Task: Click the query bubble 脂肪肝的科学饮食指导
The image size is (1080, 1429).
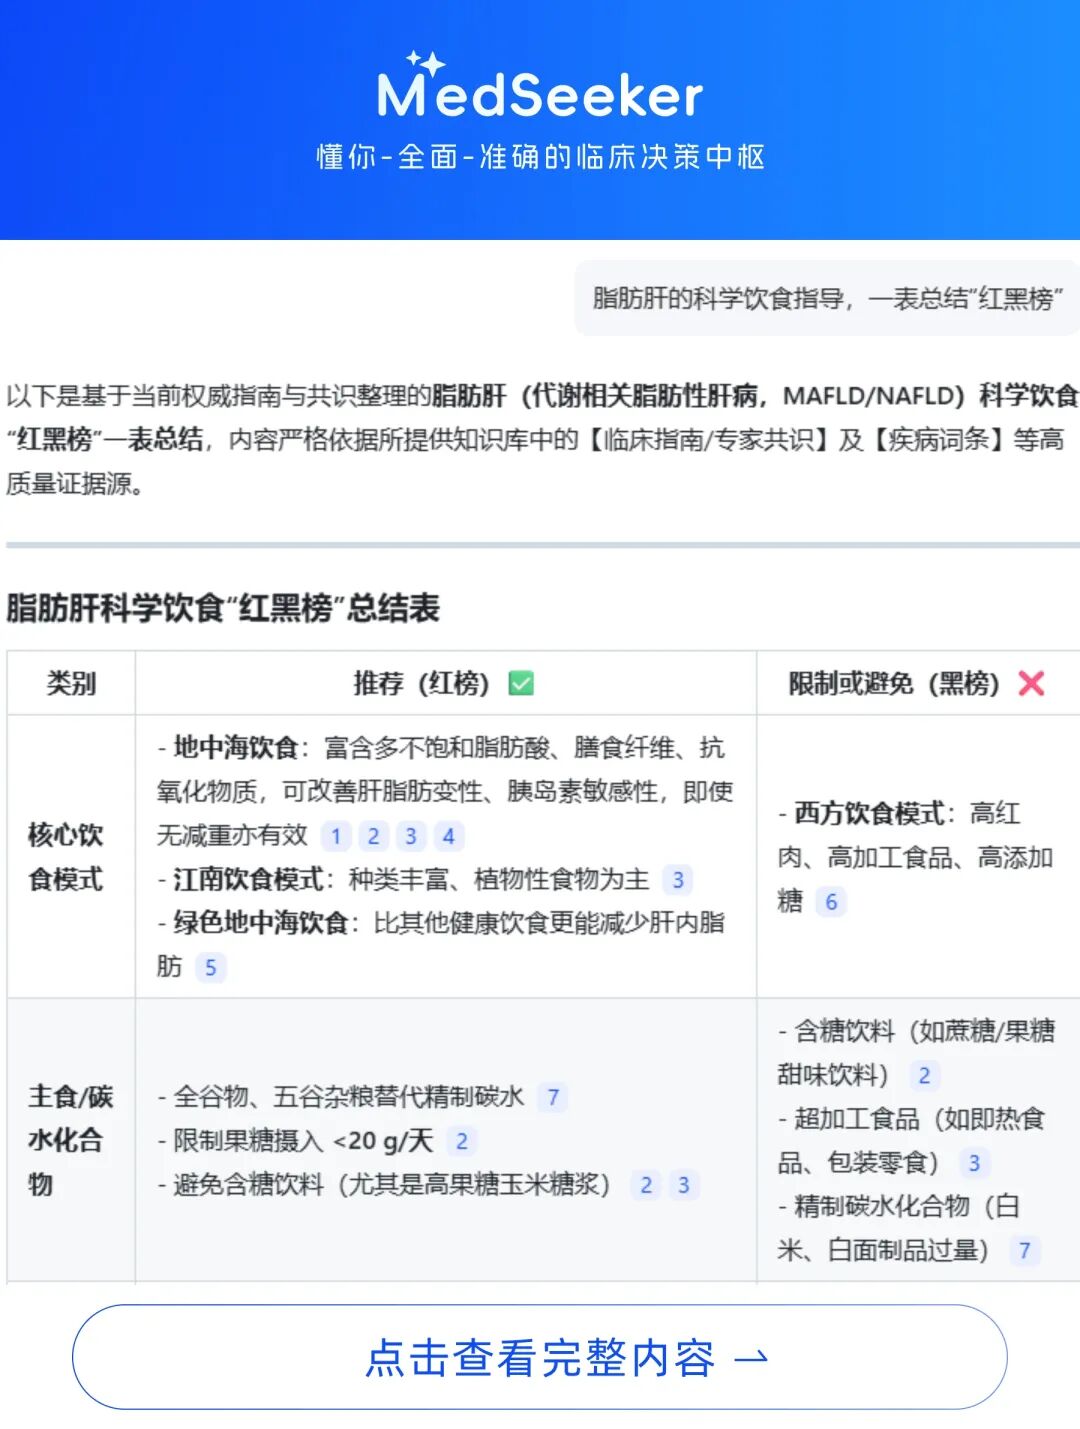Action: [x=828, y=298]
